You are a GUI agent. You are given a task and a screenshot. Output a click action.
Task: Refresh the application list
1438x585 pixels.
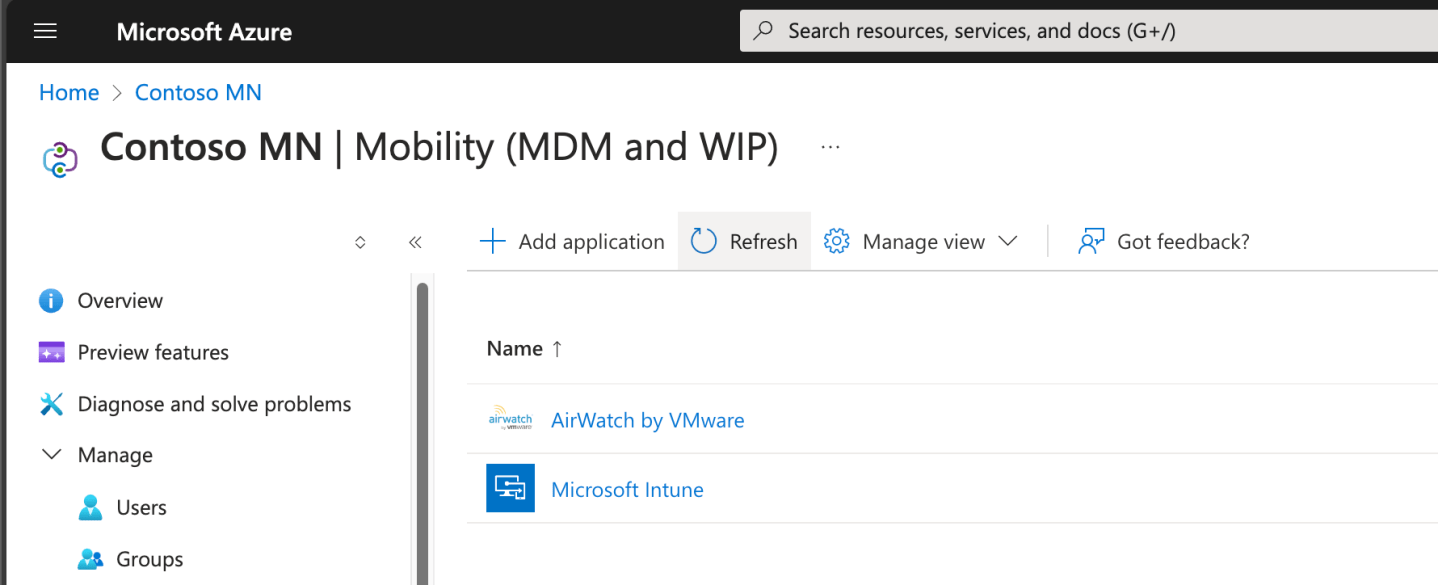(744, 241)
